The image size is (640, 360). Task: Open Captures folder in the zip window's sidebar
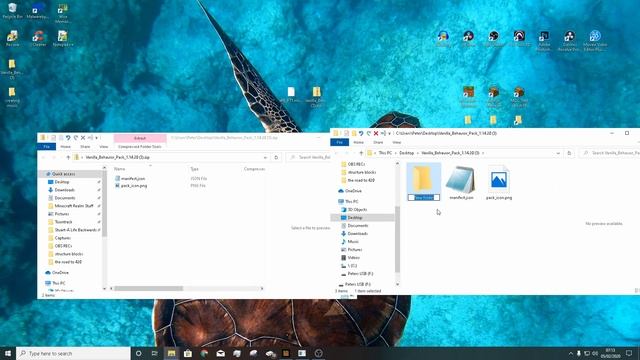[62, 238]
